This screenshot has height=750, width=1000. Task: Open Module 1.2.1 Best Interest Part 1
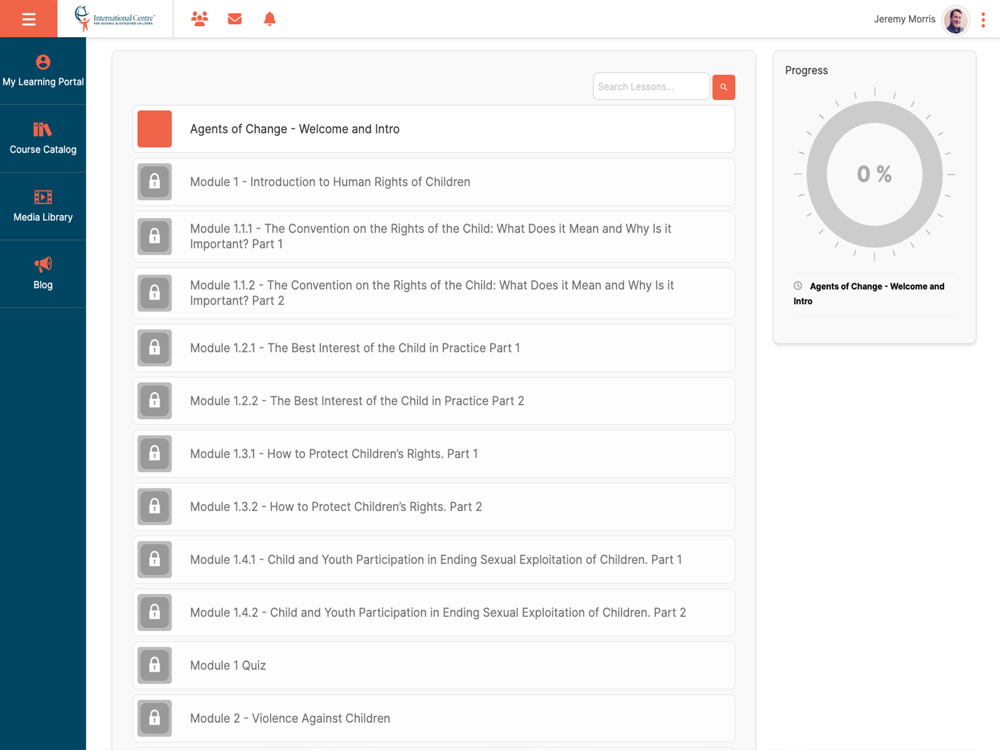pos(434,348)
